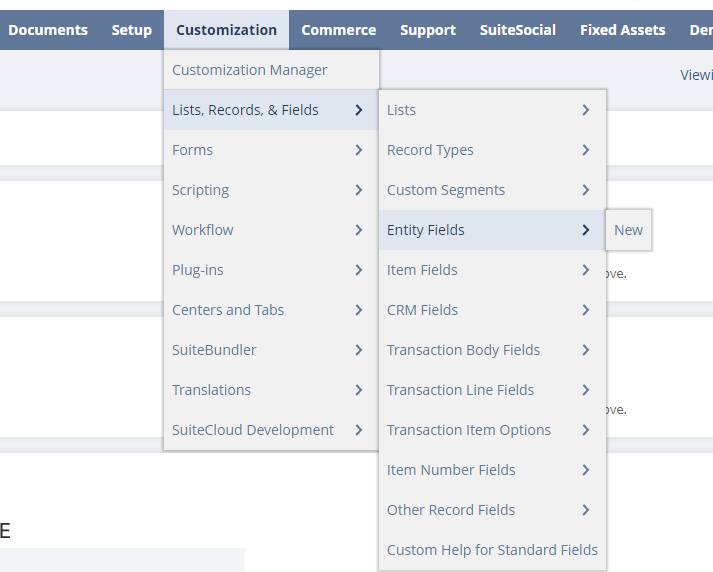
Task: Open SuiteCloud Development menu item
Action: 271,430
